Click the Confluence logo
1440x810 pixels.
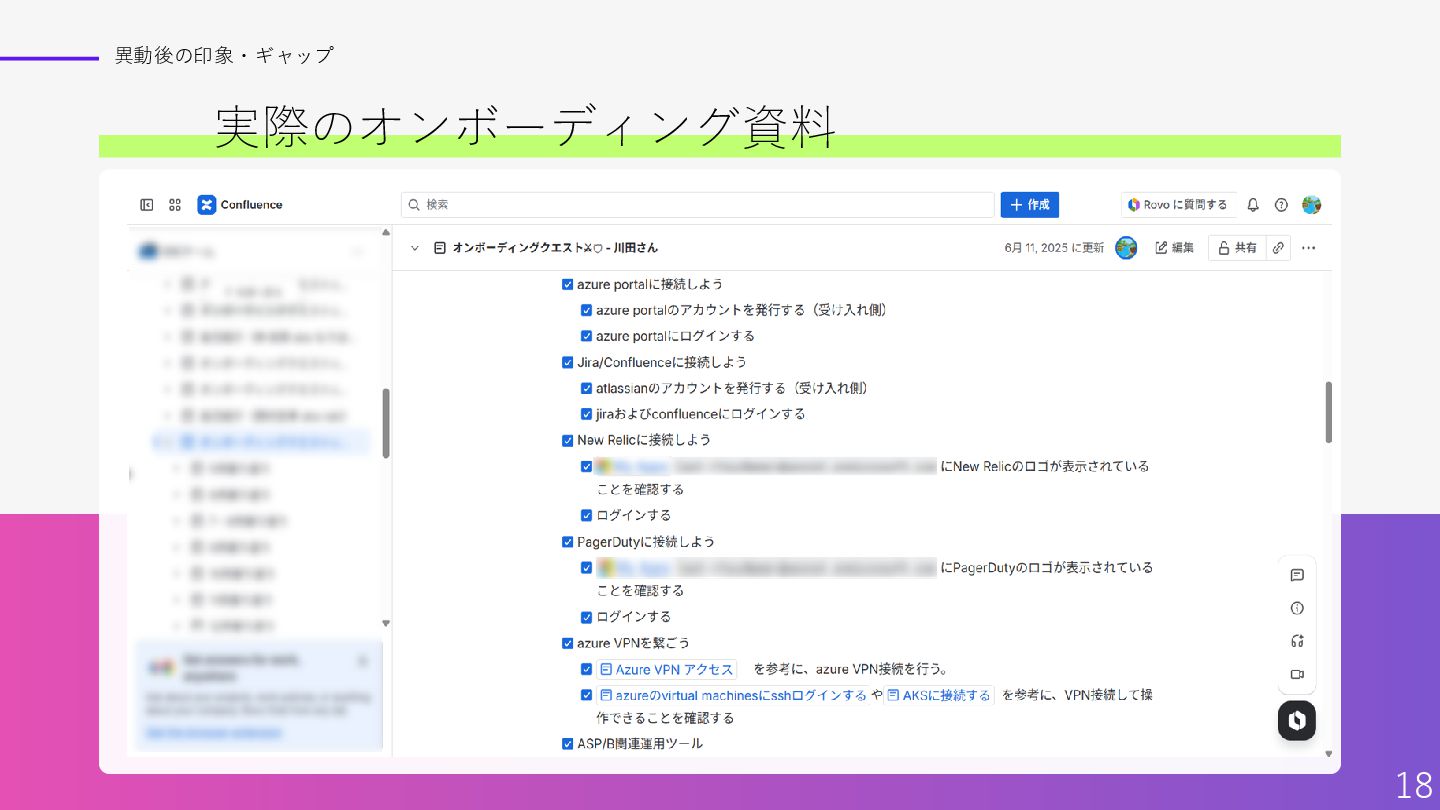(240, 205)
